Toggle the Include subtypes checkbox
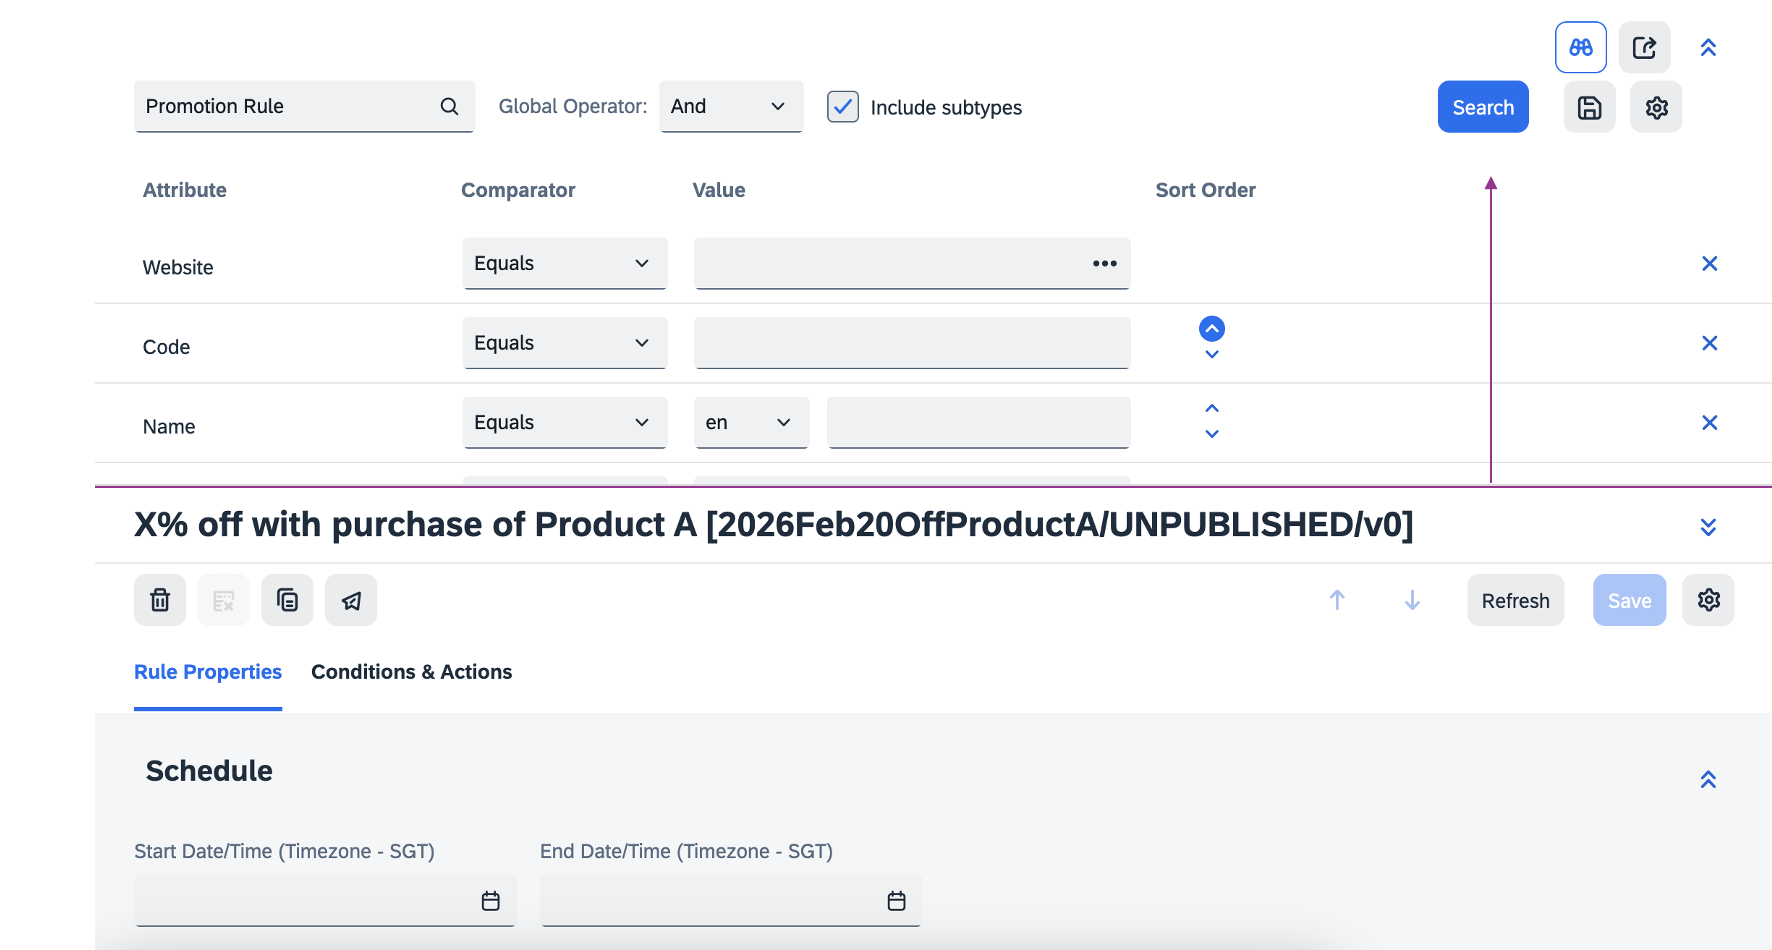 (843, 107)
